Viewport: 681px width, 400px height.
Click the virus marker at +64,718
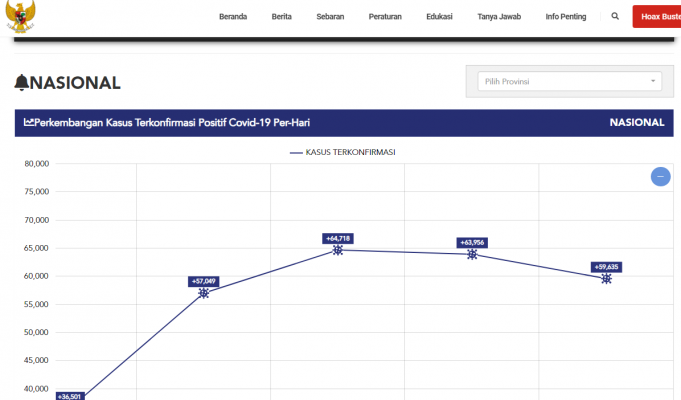pyautogui.click(x=338, y=250)
